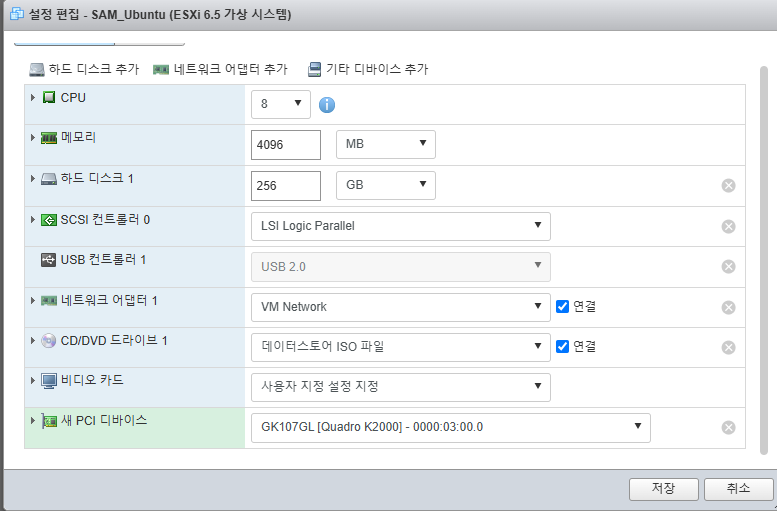The width and height of the screenshot is (777, 511).
Task: Click the SCSI 컨트롤러 0 label
Action: [105, 220]
